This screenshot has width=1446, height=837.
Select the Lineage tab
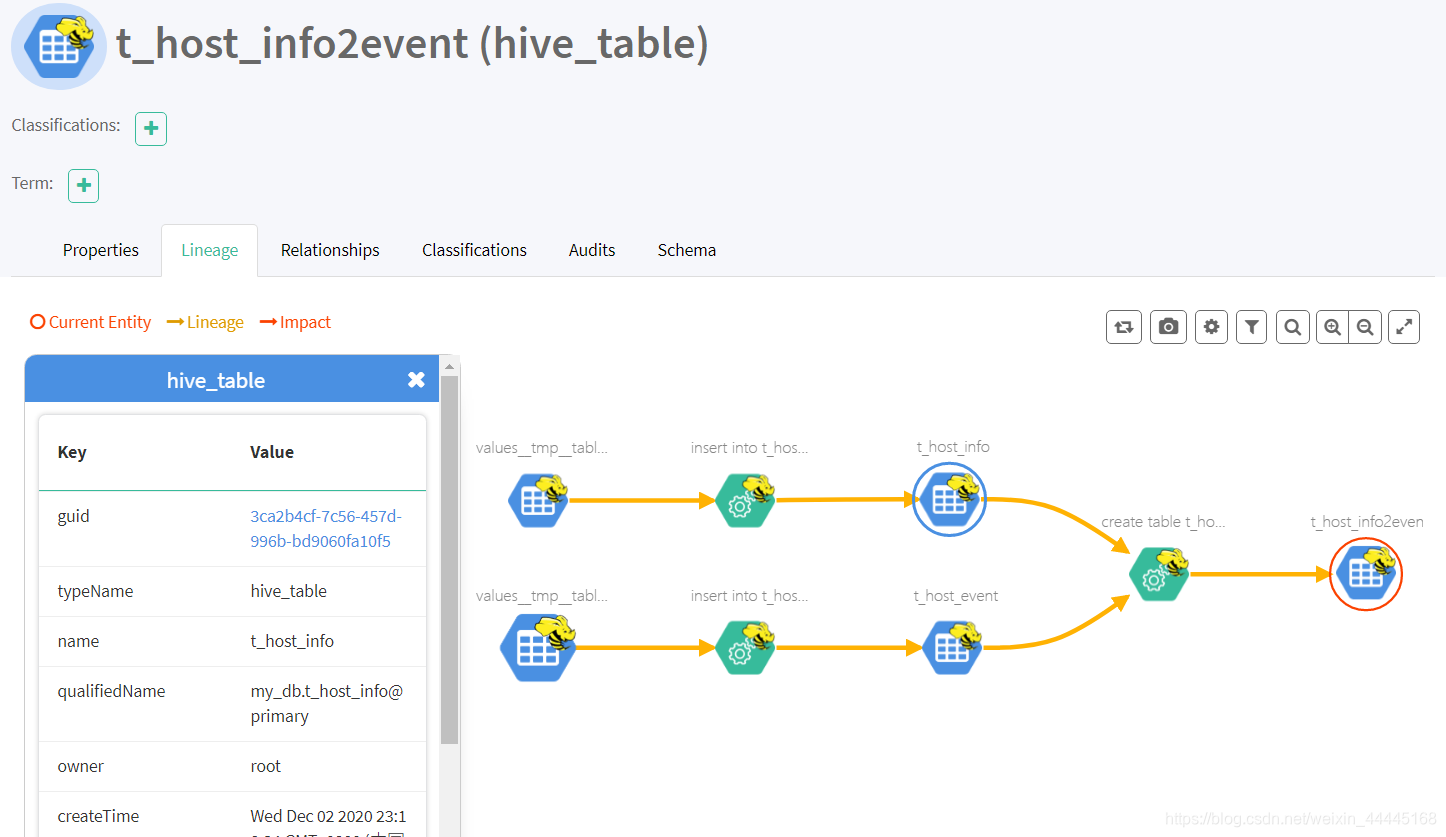click(210, 250)
